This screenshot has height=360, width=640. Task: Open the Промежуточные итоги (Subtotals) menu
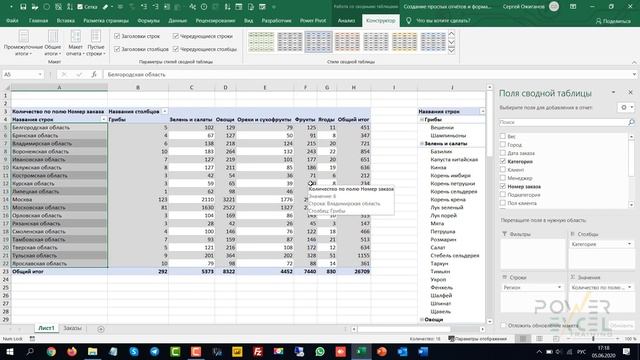(23, 43)
